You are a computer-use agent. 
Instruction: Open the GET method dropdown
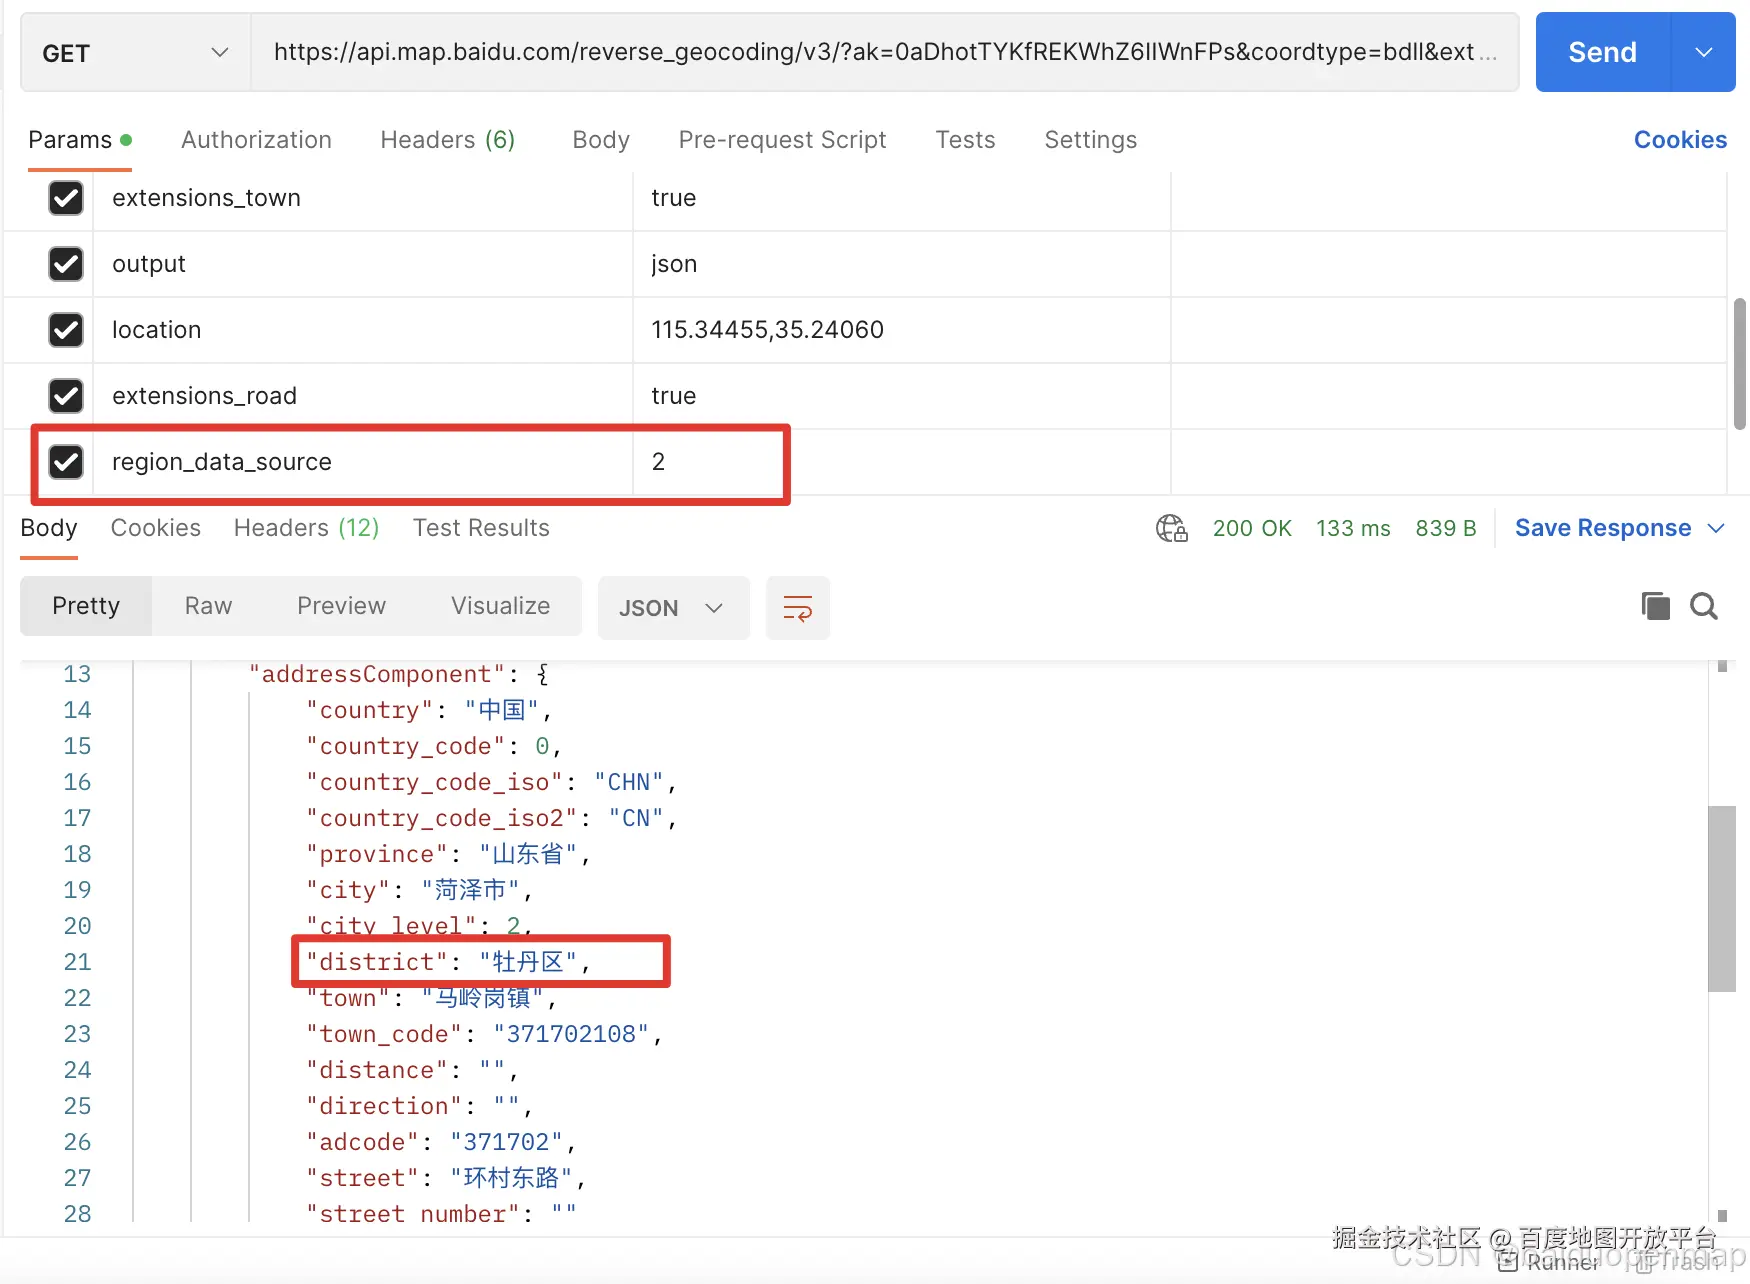(x=135, y=53)
